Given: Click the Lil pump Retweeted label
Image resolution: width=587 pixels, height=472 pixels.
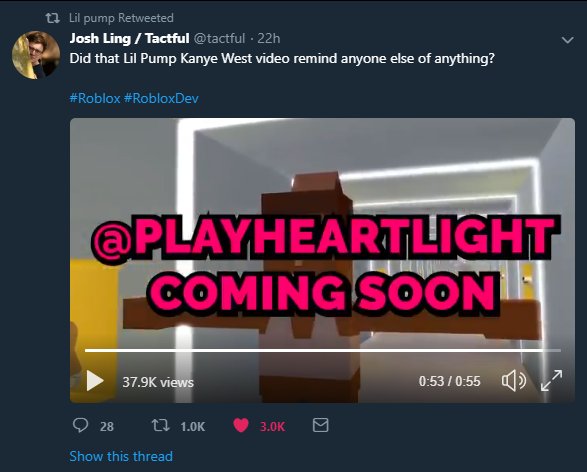Looking at the screenshot, I should click(121, 18).
